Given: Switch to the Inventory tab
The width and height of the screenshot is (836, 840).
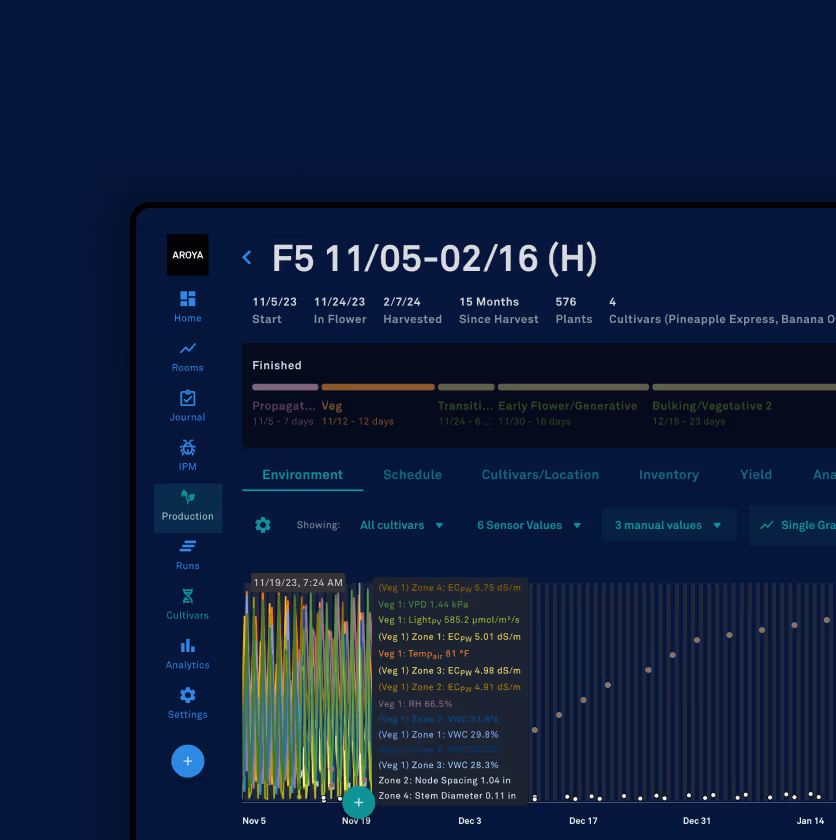Looking at the screenshot, I should click(x=668, y=475).
